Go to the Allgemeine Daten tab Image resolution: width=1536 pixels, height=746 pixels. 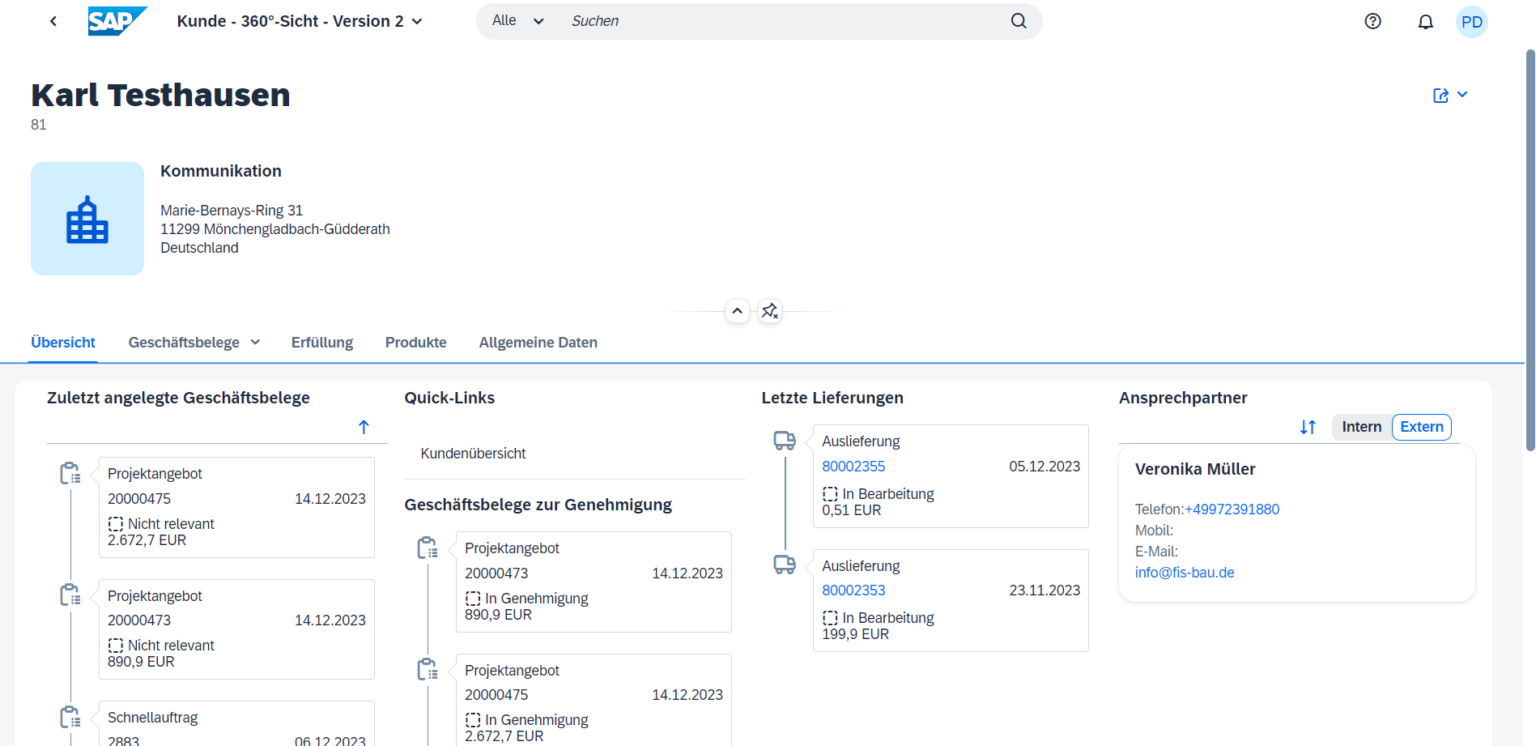pos(538,342)
